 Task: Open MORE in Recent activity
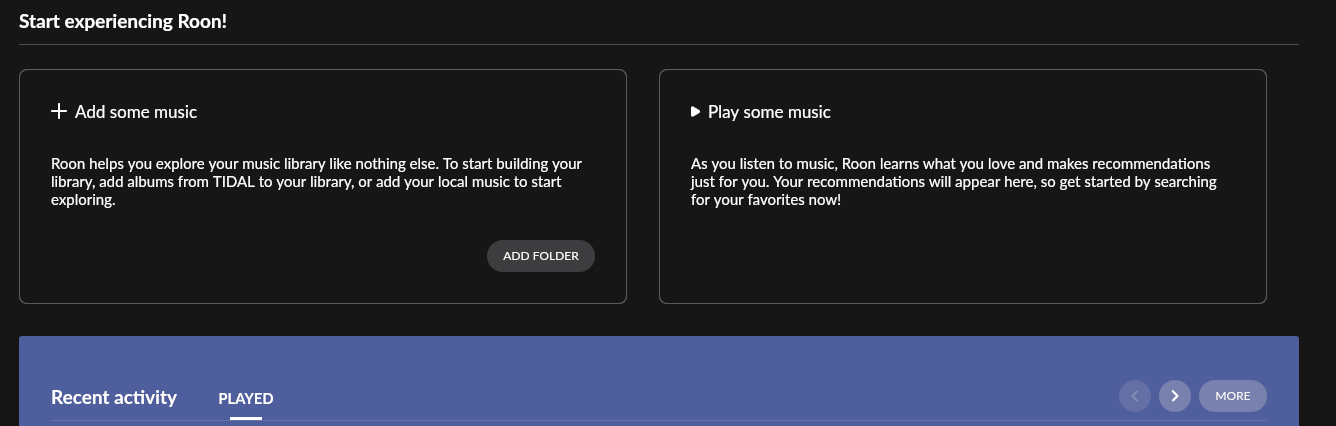(x=1233, y=396)
